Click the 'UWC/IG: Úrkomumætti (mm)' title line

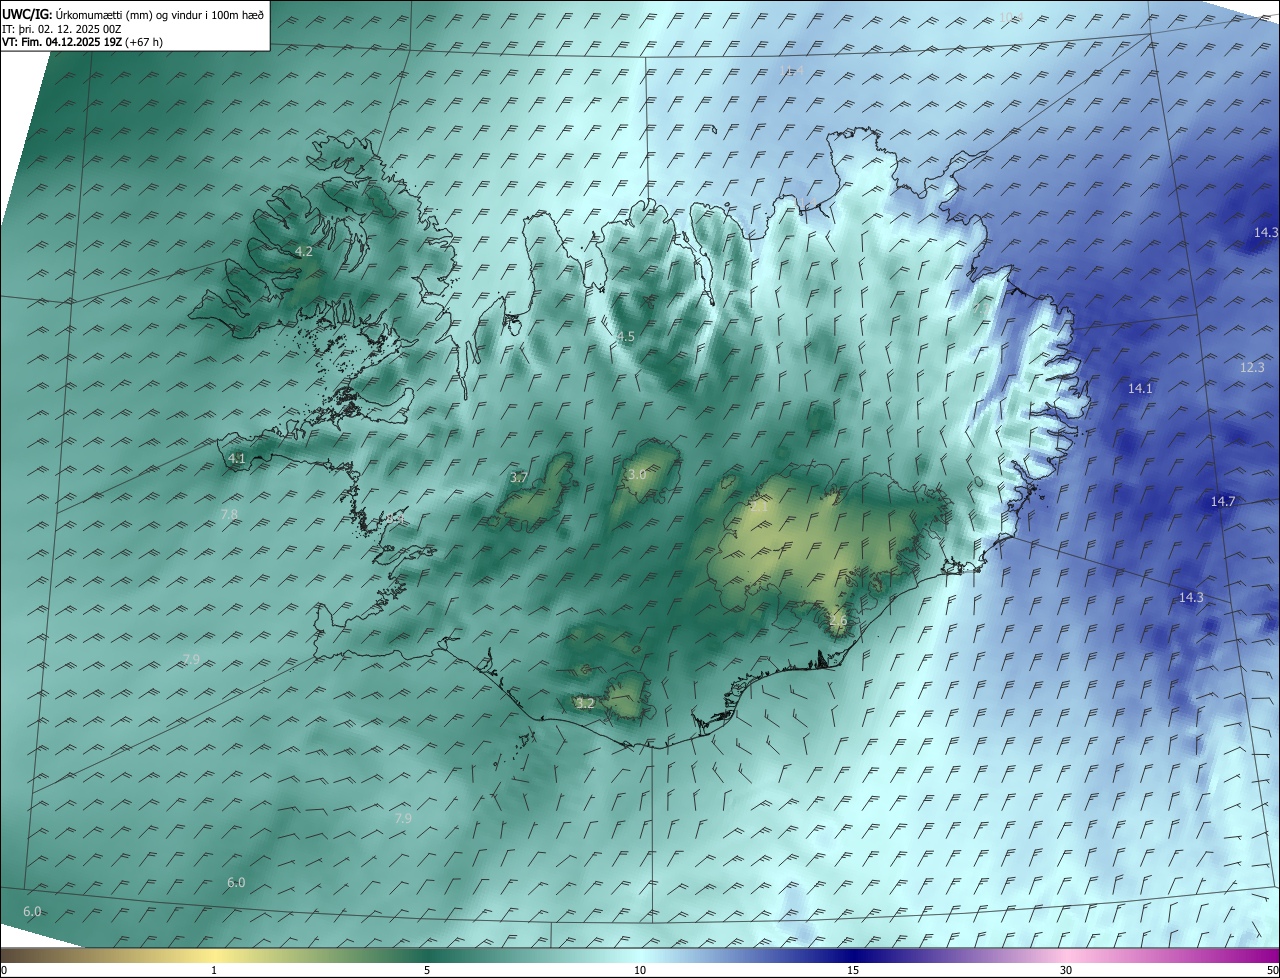tap(133, 15)
